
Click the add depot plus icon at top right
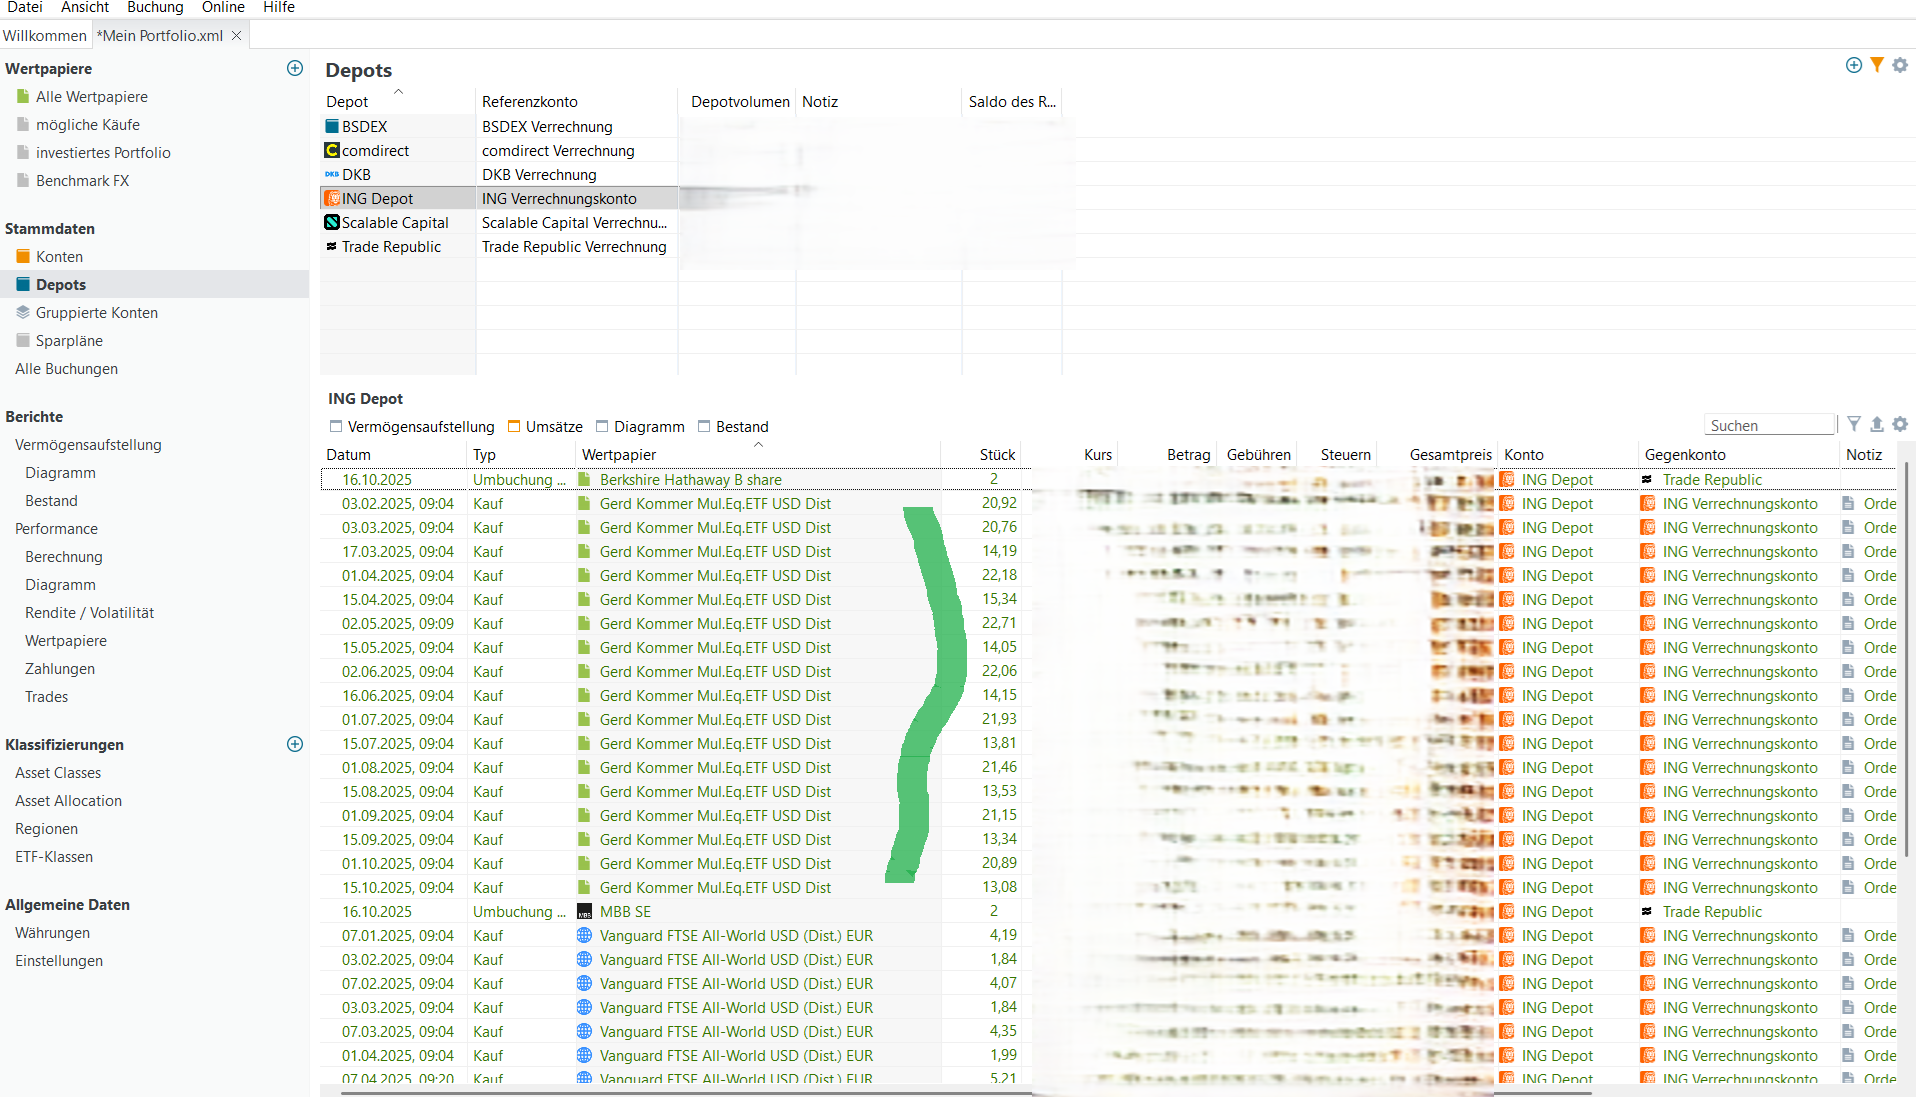click(x=1853, y=65)
